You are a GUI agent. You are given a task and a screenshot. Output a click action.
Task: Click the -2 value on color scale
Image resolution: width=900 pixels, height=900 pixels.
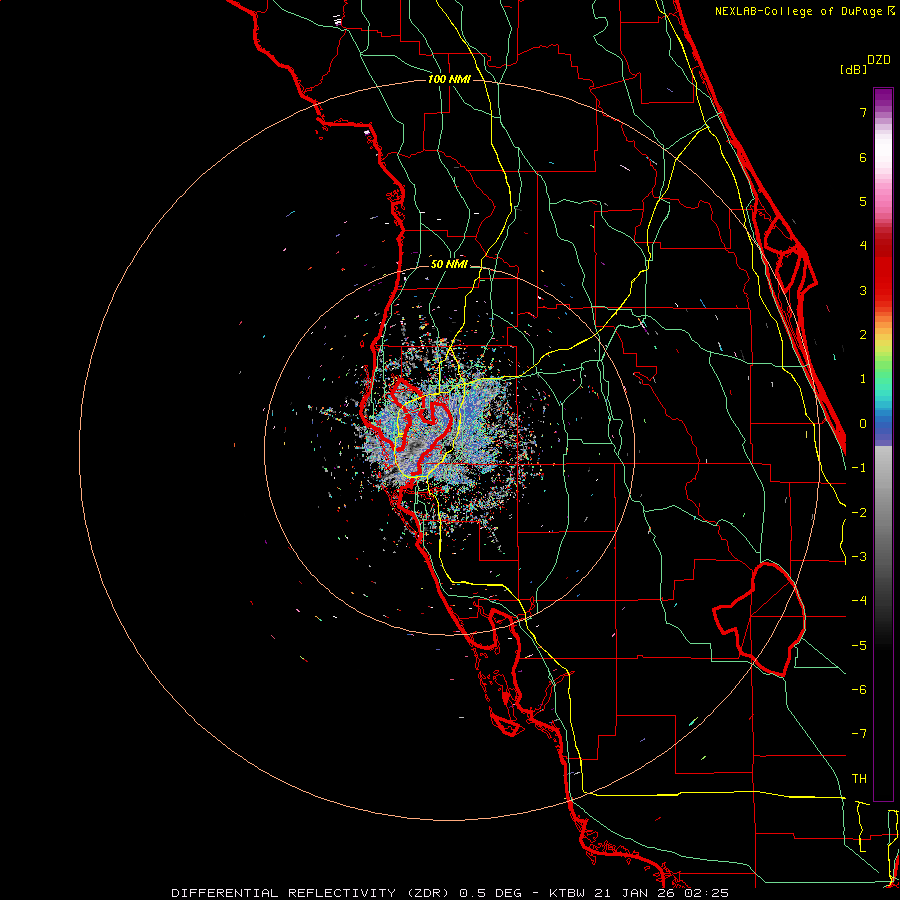(x=859, y=513)
